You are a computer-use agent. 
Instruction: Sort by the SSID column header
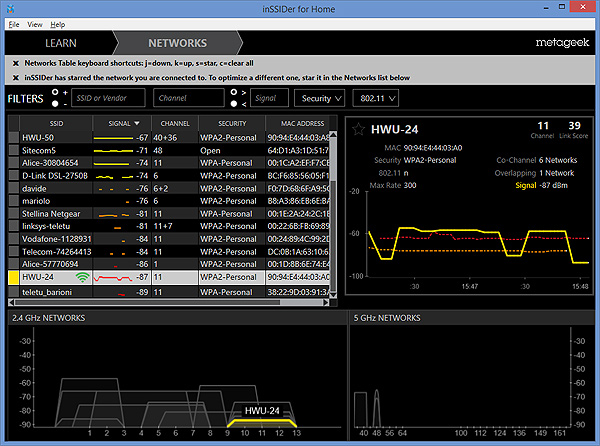point(56,124)
